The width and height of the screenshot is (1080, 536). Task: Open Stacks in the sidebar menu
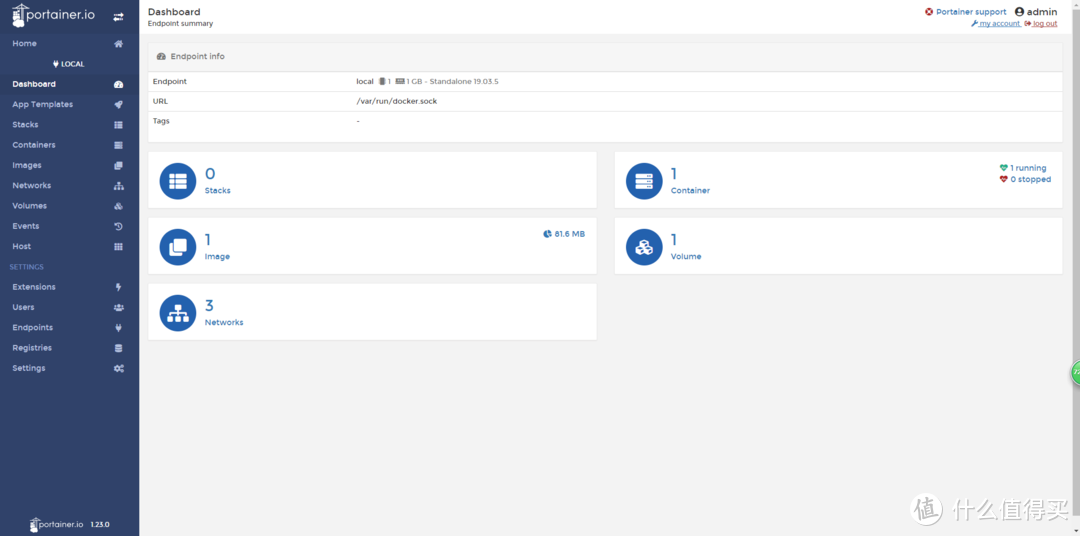25,125
